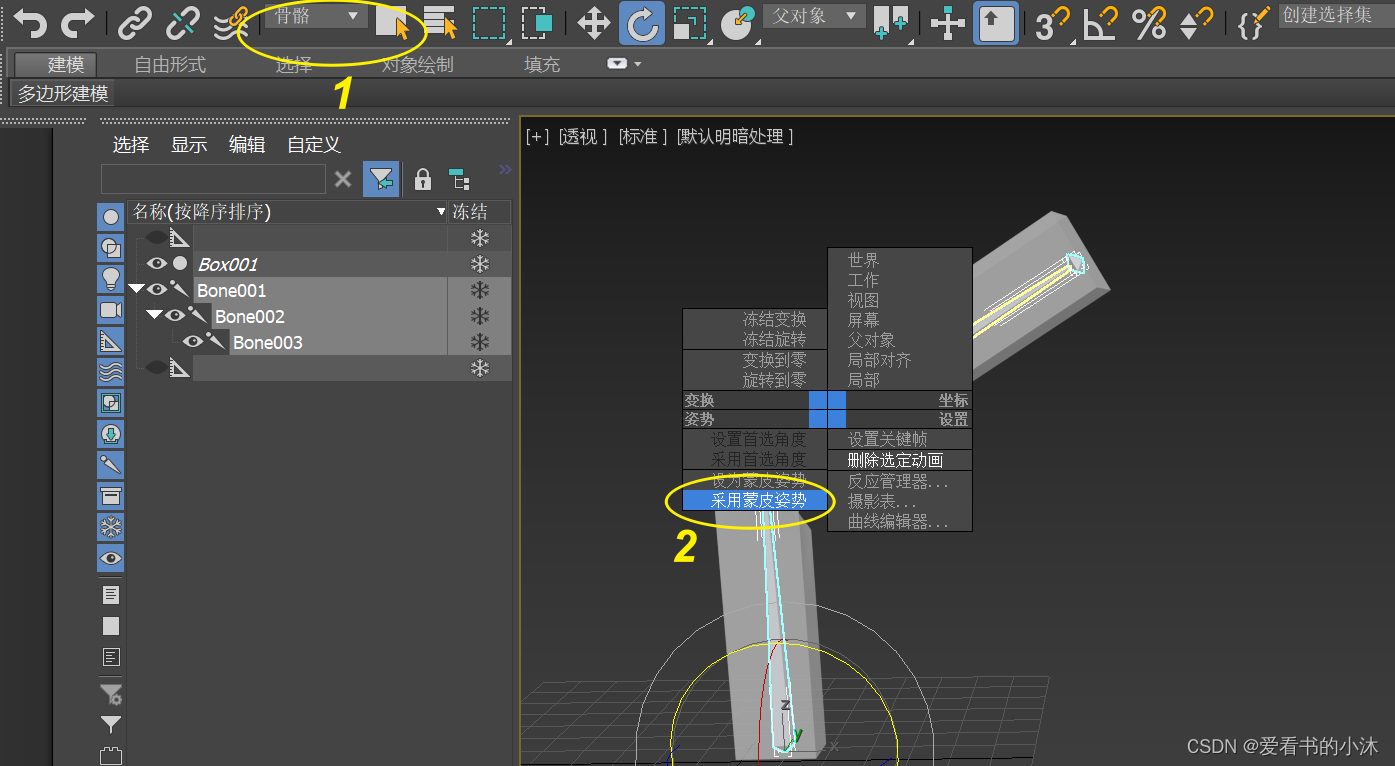1395x766 pixels.
Task: Choose rectangular selection region tool
Action: (489, 23)
